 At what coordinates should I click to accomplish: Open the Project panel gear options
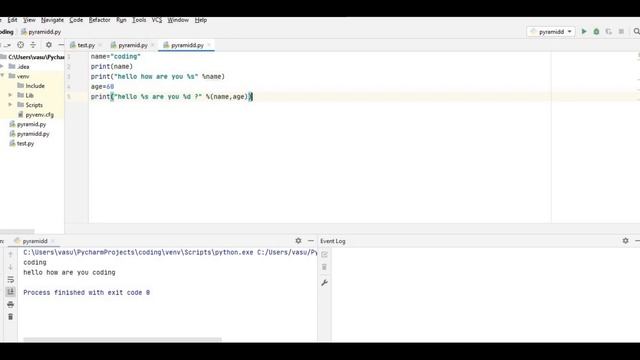click(x=49, y=45)
